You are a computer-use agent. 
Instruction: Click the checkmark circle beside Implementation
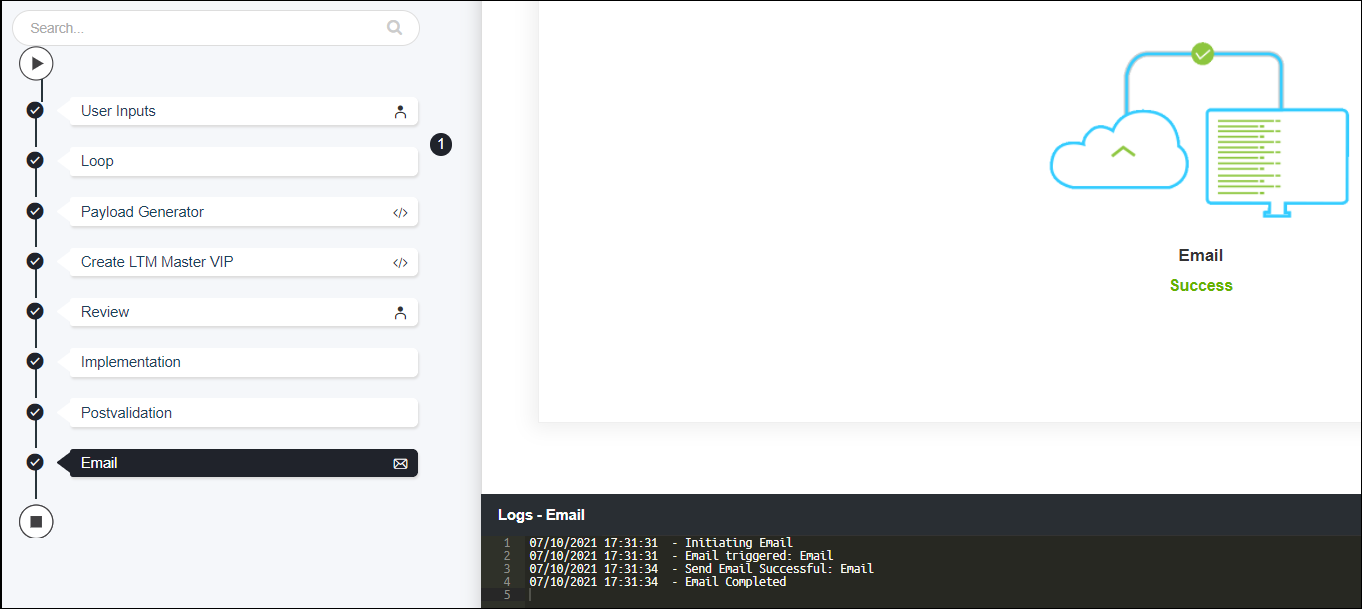[x=35, y=361]
